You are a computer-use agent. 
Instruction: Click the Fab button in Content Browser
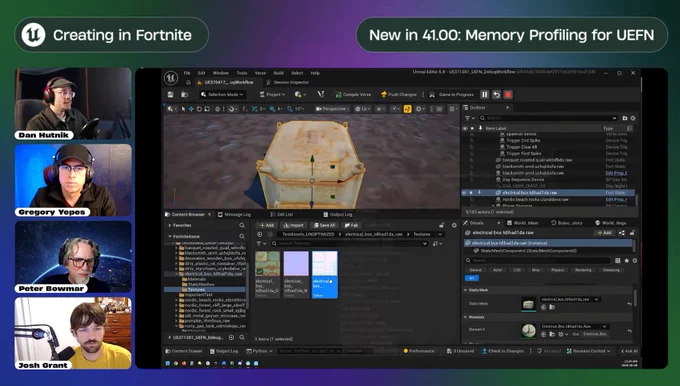click(351, 225)
